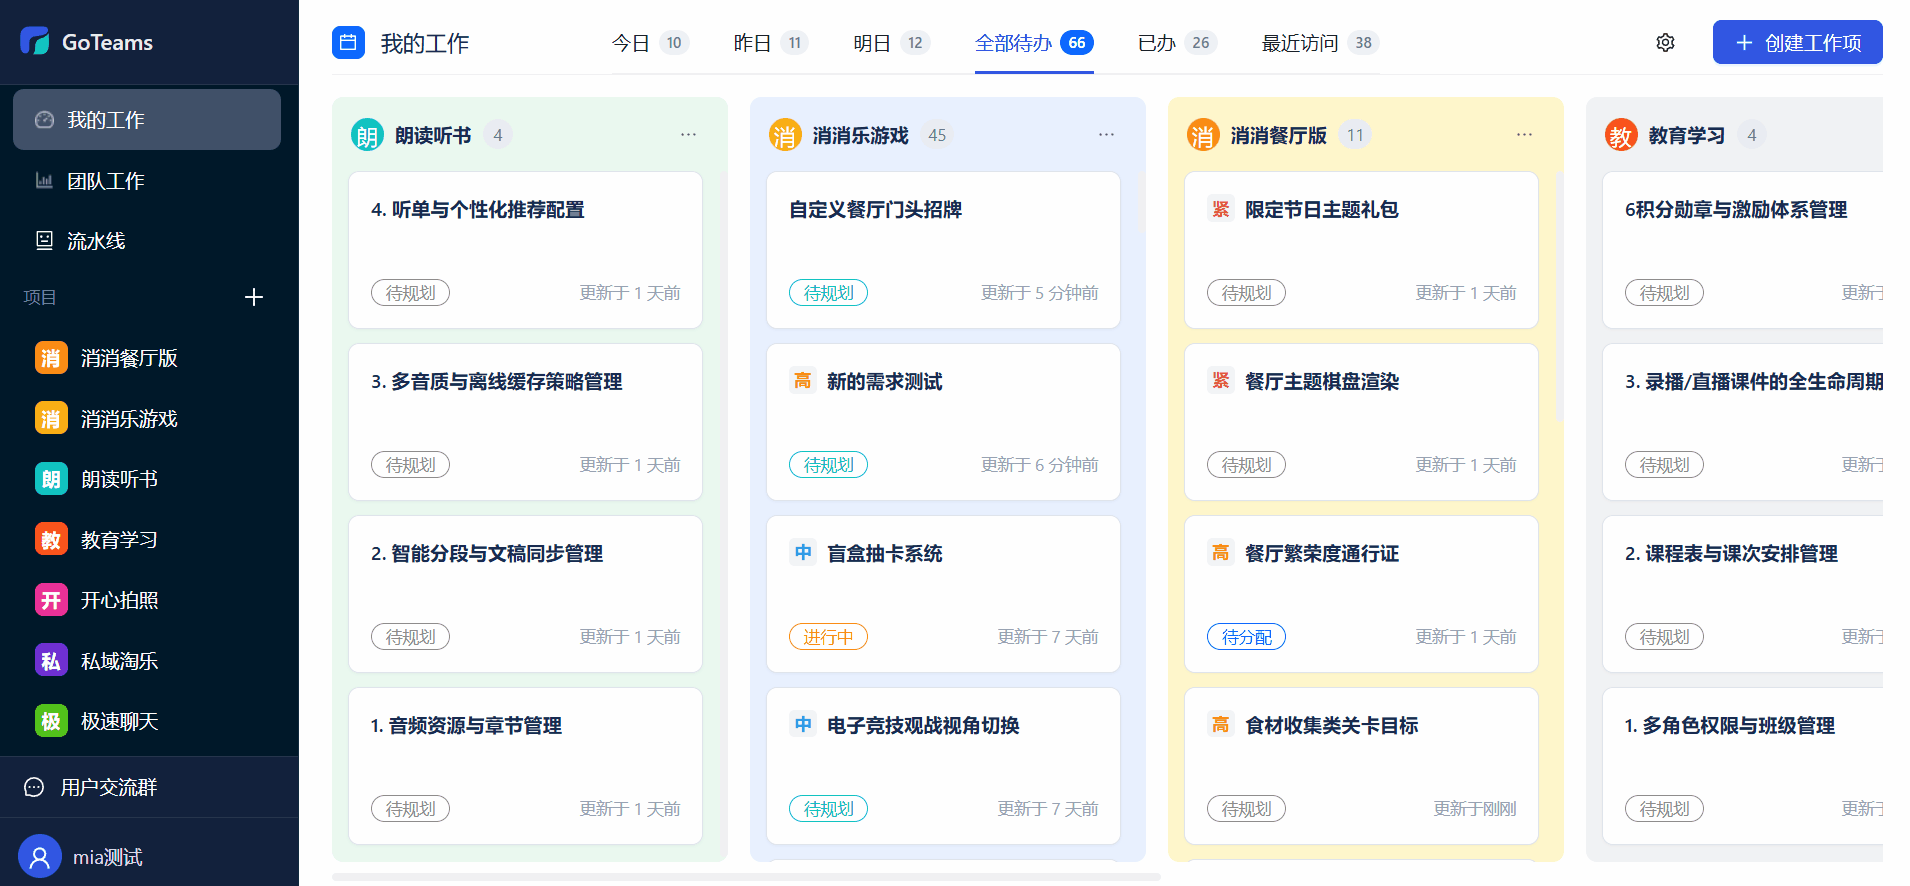Click the 朗读听书 column header avatar
Viewport: 1910px width, 886px height.
(x=367, y=135)
